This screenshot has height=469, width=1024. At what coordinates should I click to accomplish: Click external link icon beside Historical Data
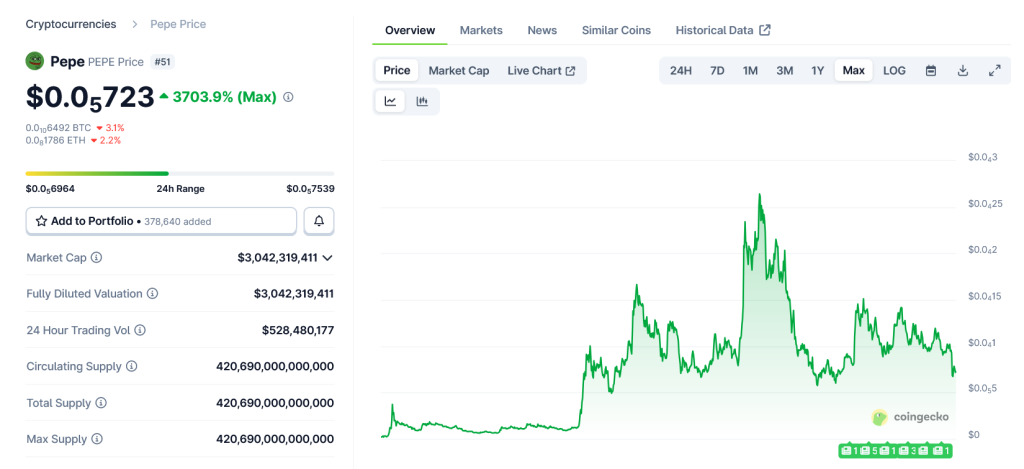765,30
